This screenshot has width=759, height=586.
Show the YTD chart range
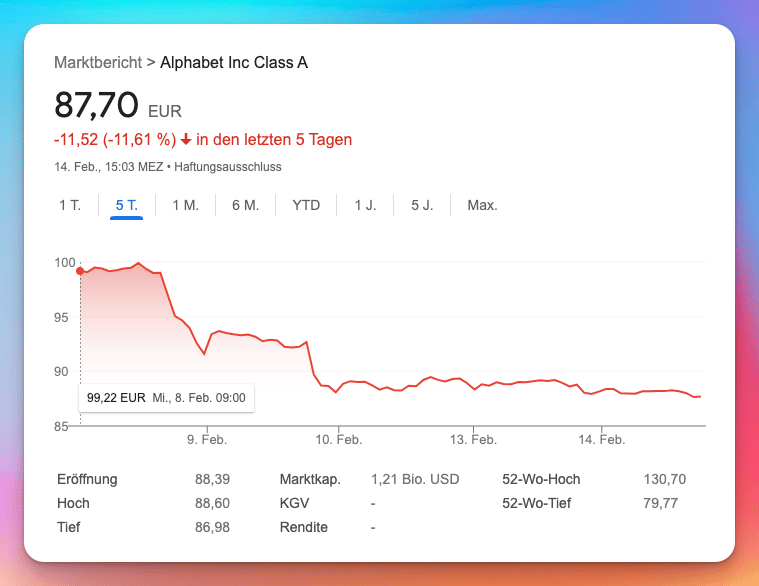pyautogui.click(x=306, y=205)
